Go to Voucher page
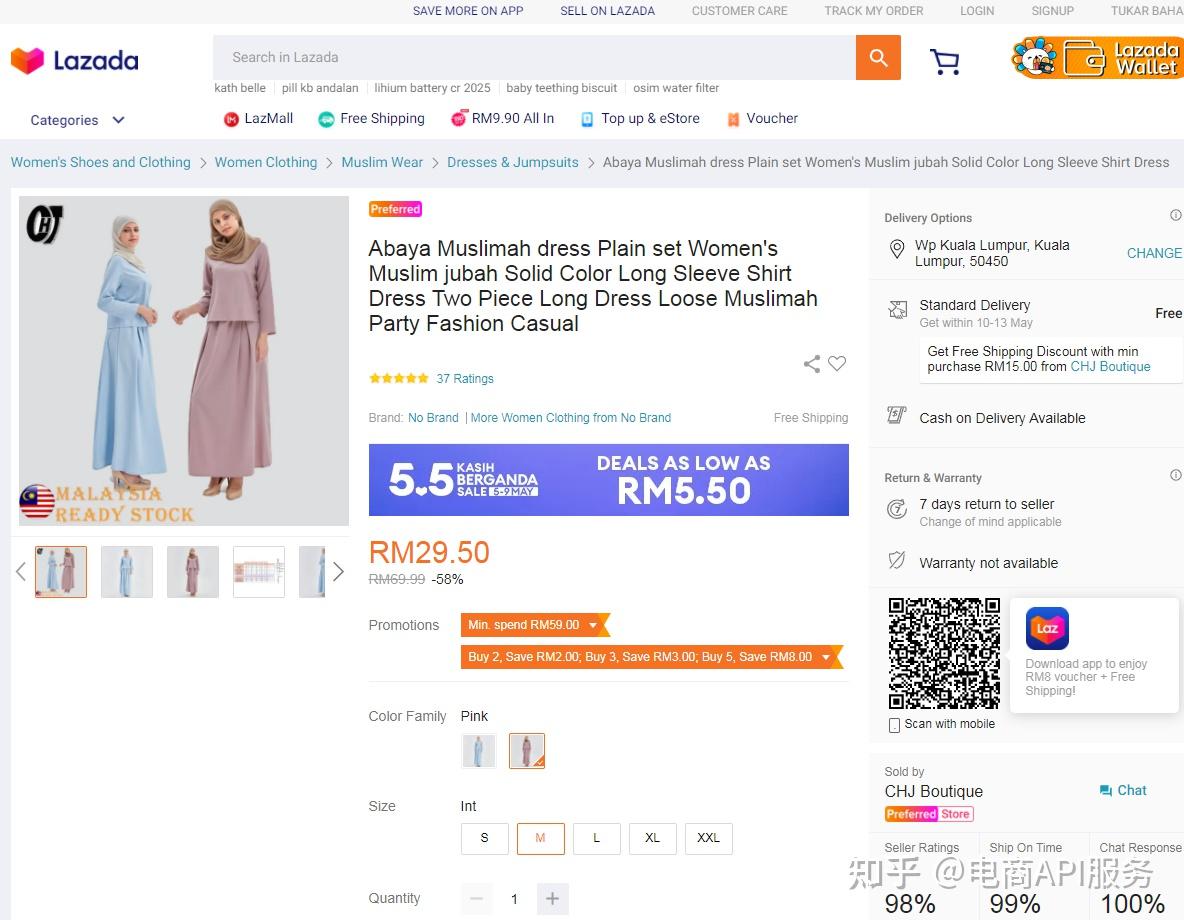The image size is (1184, 920). [x=762, y=118]
